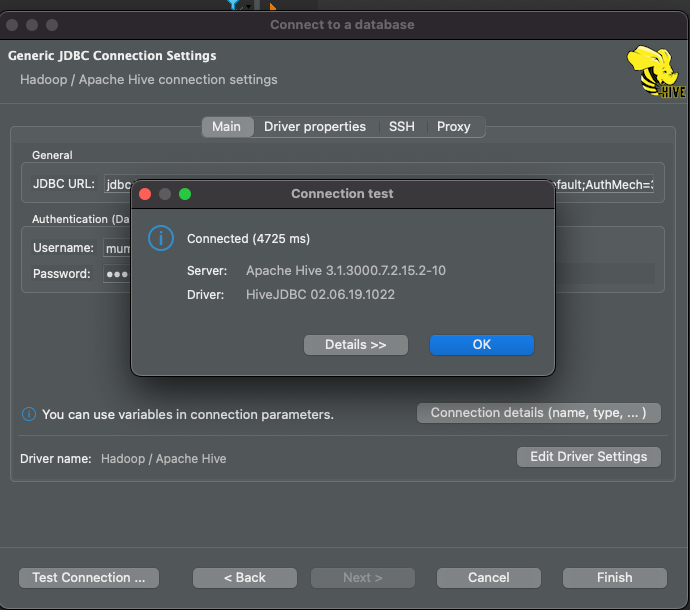Image resolution: width=690 pixels, height=610 pixels.
Task: Click Test Connection ... button
Action: pos(89,577)
